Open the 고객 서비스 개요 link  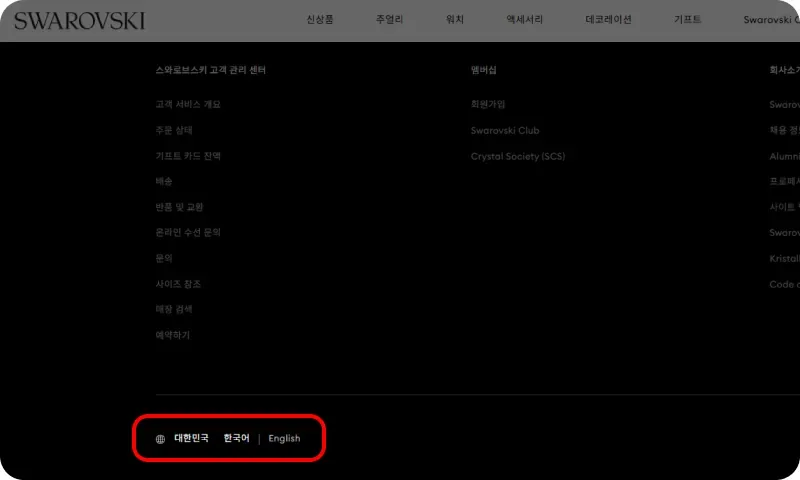(188, 104)
